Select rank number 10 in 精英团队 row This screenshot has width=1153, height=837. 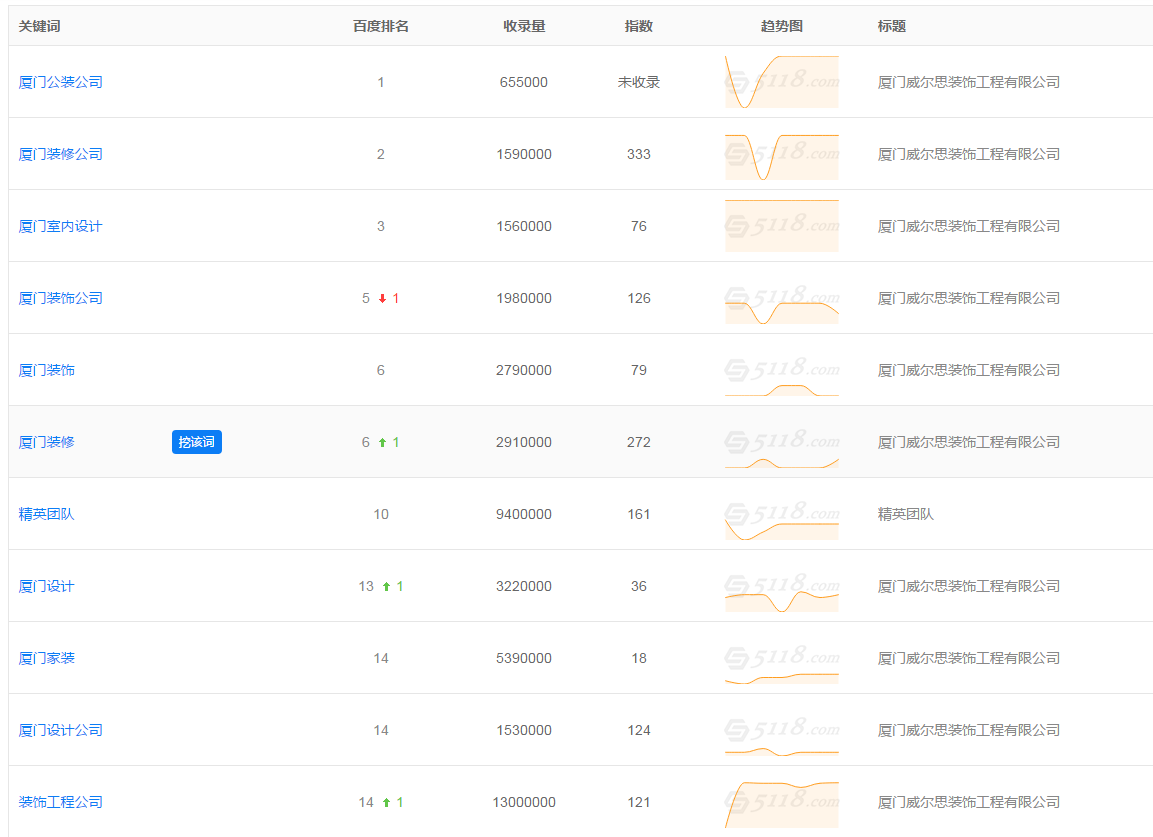click(381, 515)
